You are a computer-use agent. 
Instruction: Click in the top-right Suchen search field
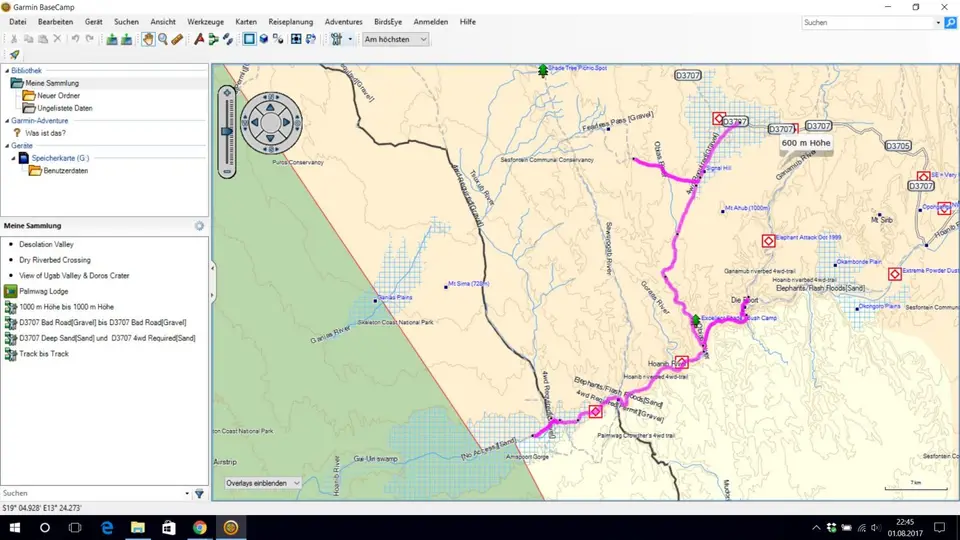coord(868,23)
